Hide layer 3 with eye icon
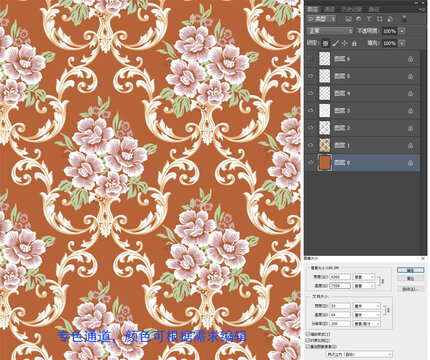The image size is (430, 360). pos(311,111)
